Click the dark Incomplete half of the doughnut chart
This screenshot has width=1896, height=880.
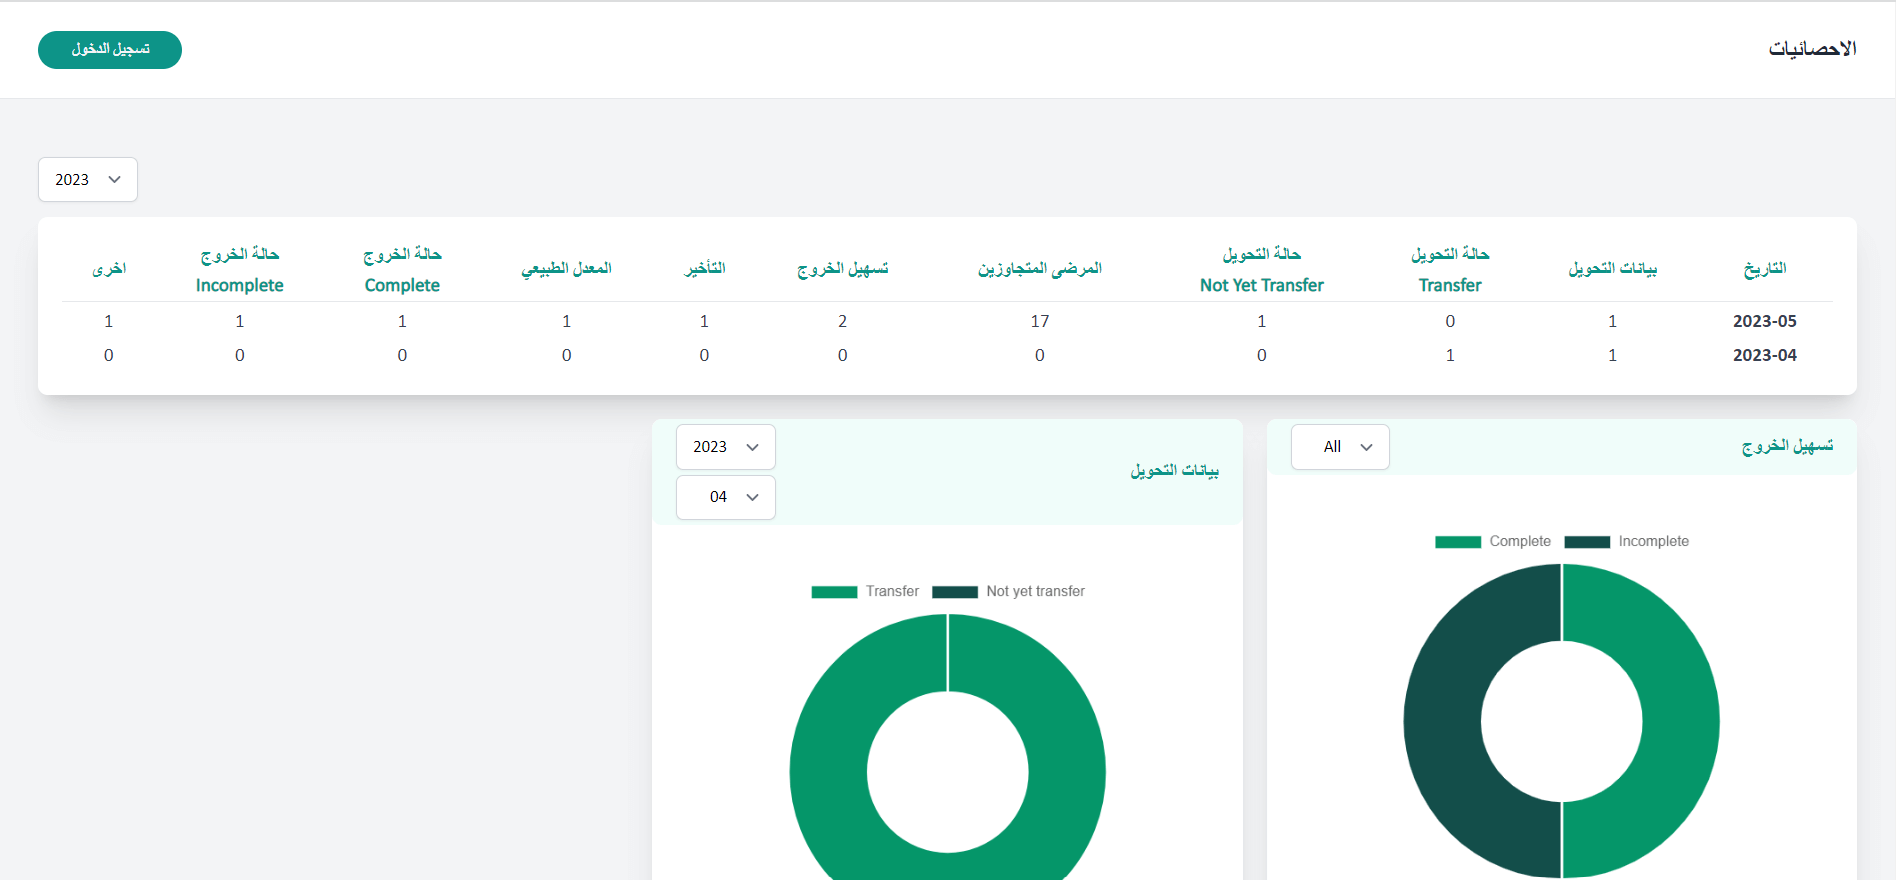[1443, 722]
